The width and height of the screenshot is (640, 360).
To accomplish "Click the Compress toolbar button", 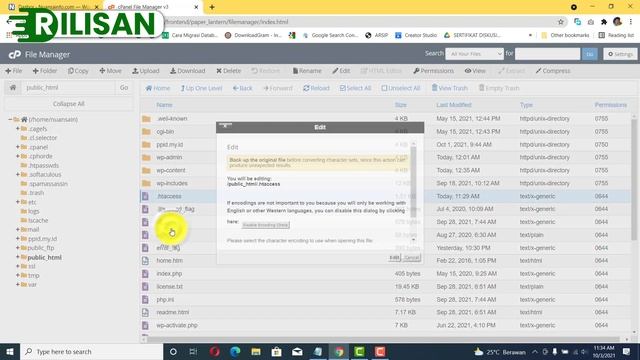I will (x=553, y=71).
